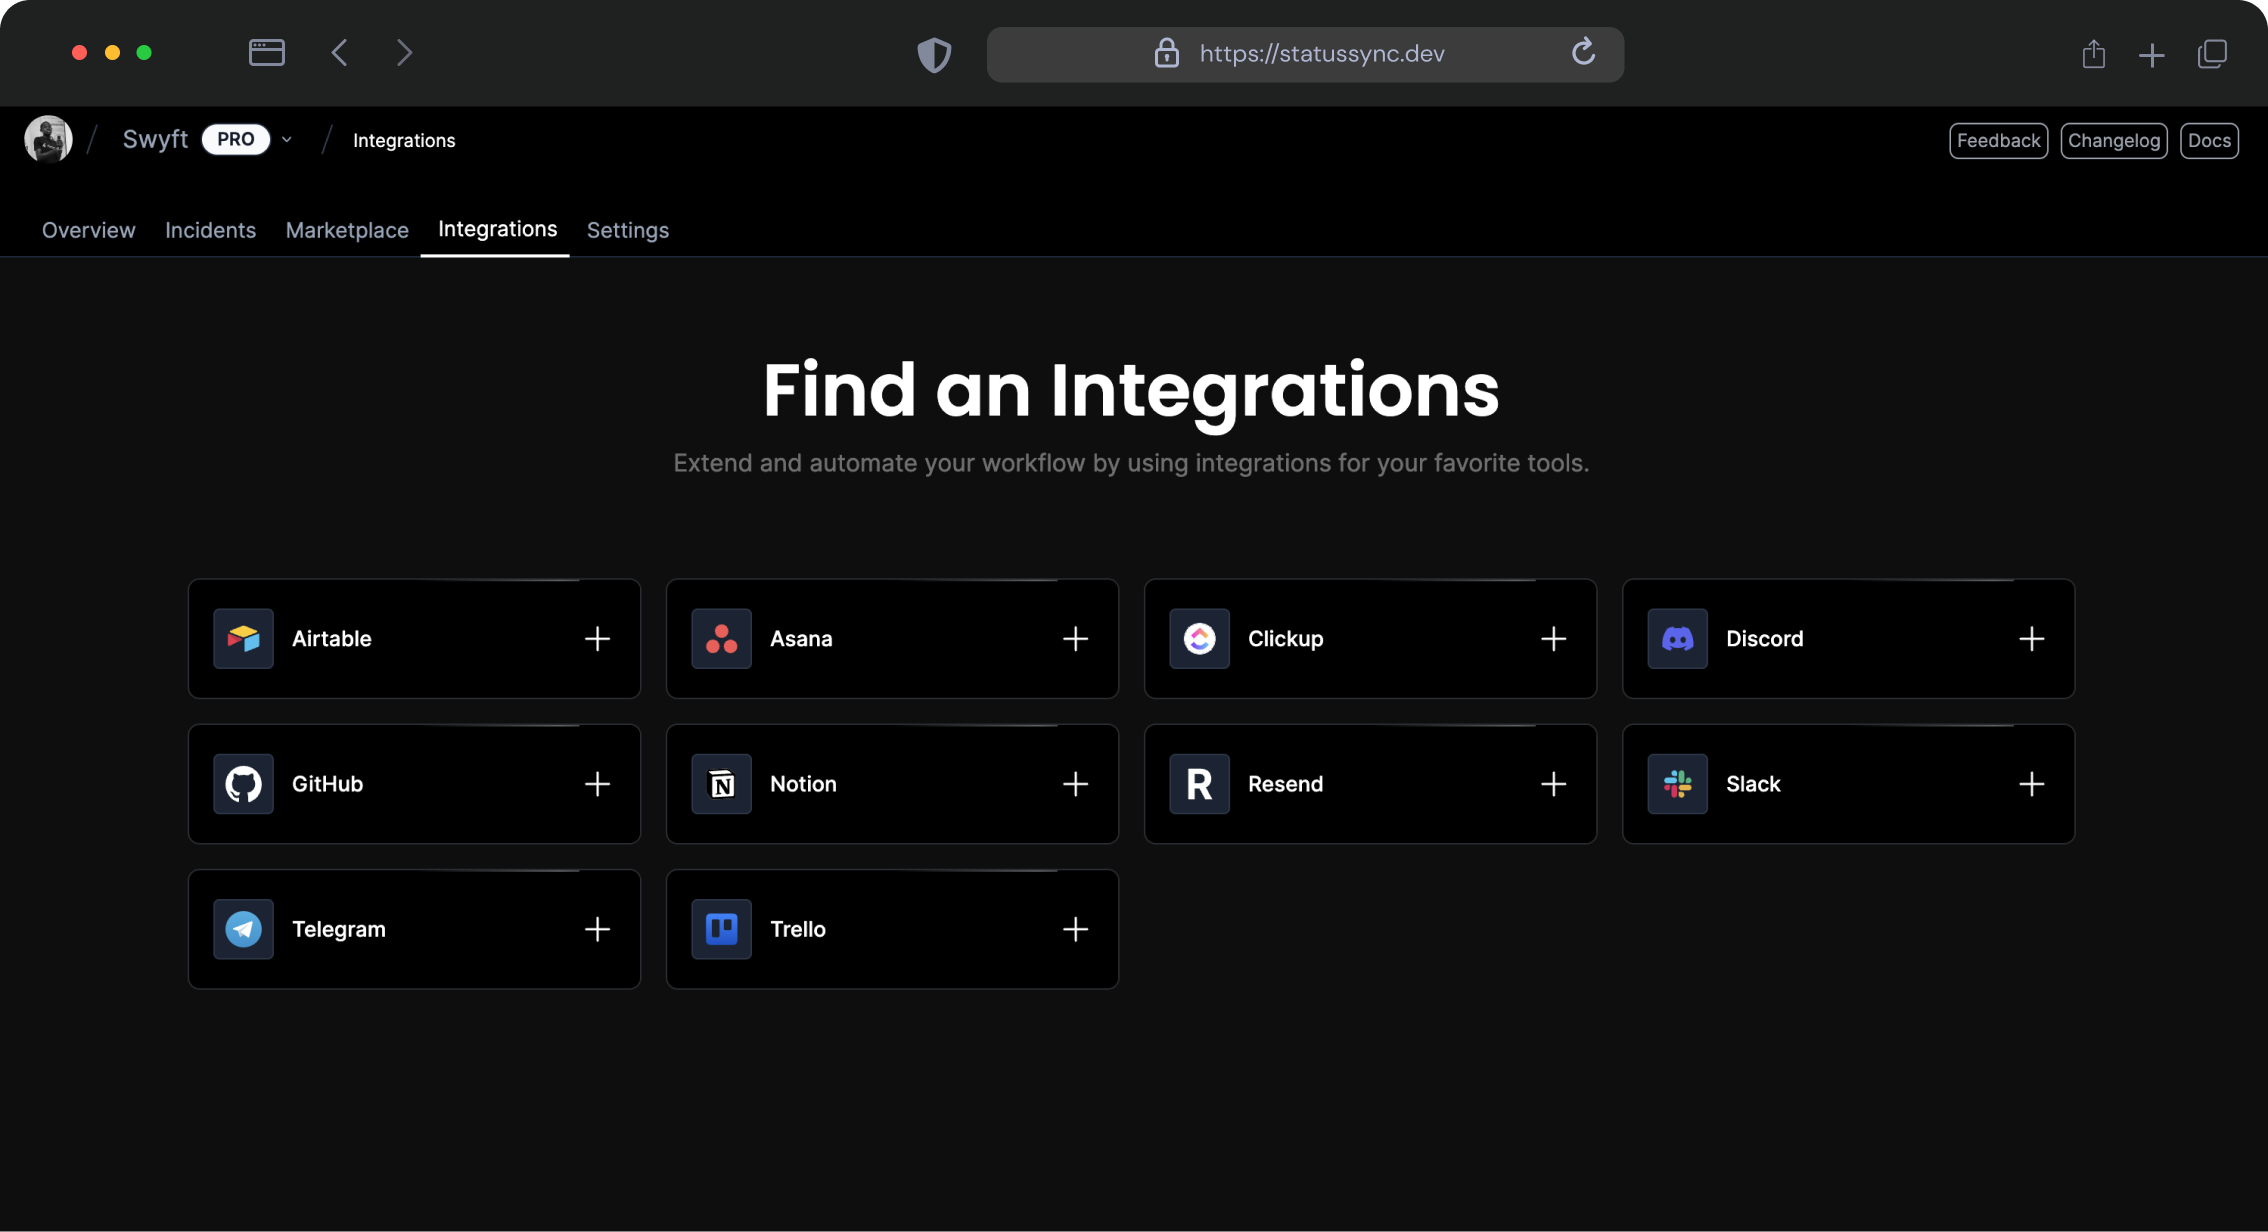Add the GitHub integration with plus
This screenshot has width=2268, height=1232.
coord(597,784)
